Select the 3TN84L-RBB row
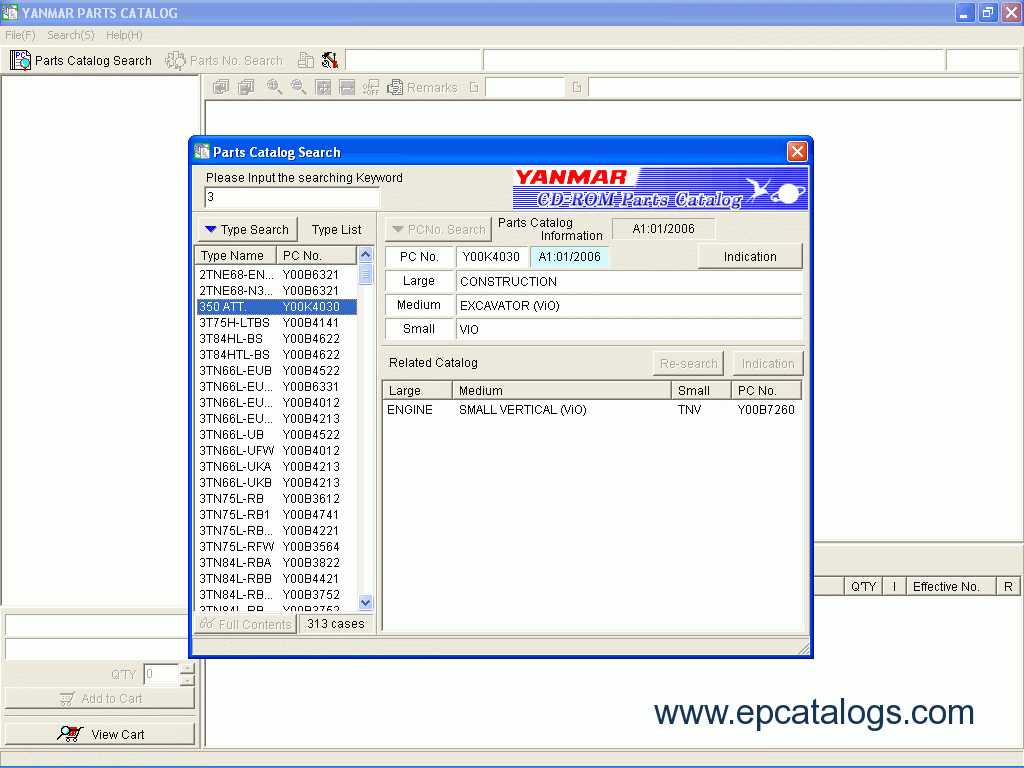The width and height of the screenshot is (1024, 768). pos(277,579)
